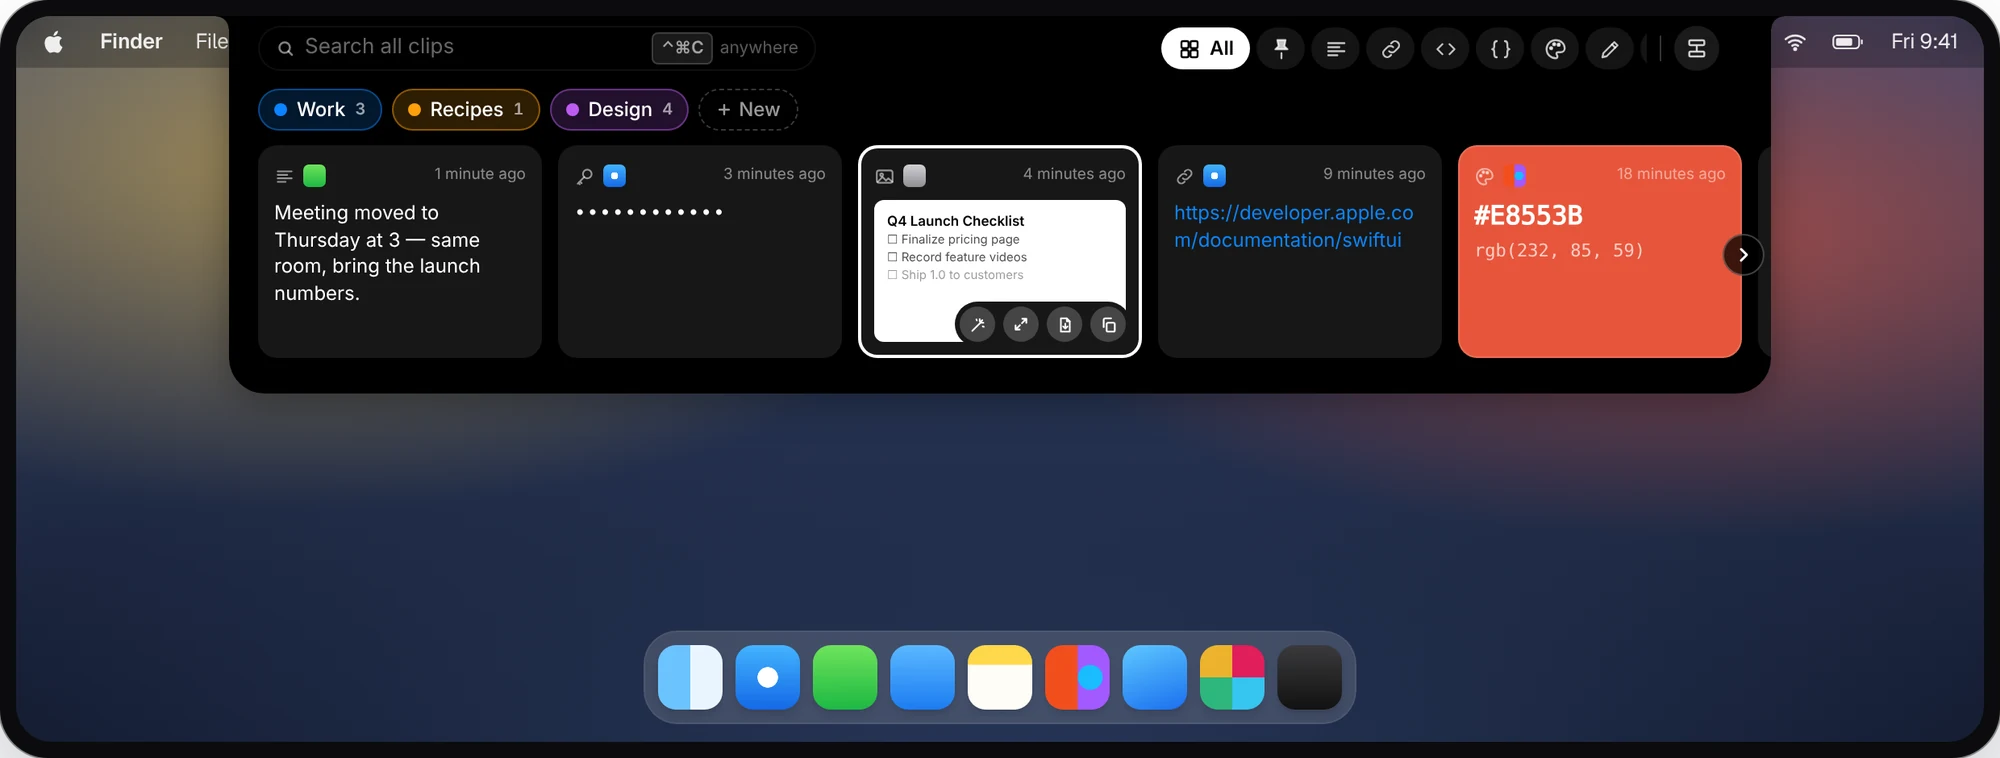
Task: Click the ^⌘C shortcut badge
Action: point(682,47)
